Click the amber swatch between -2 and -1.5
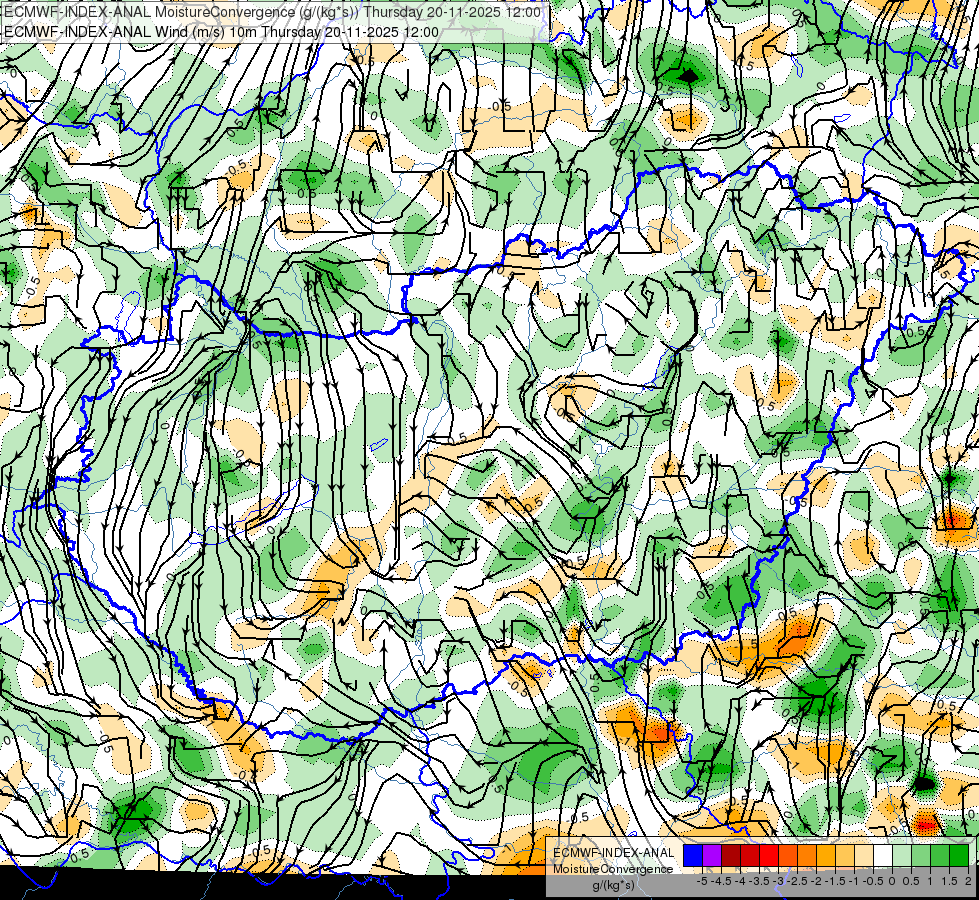This screenshot has width=979, height=900. click(x=826, y=856)
